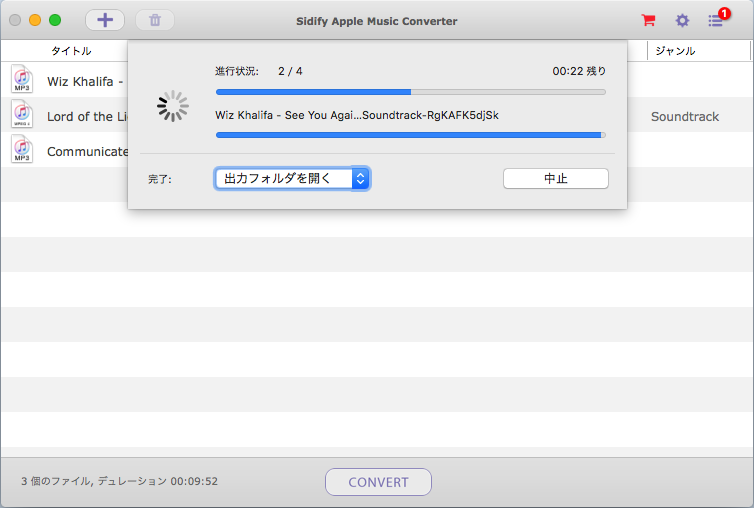Select the Wiz Khalifa track title
Viewport: 754px width, 508px height.
point(85,81)
